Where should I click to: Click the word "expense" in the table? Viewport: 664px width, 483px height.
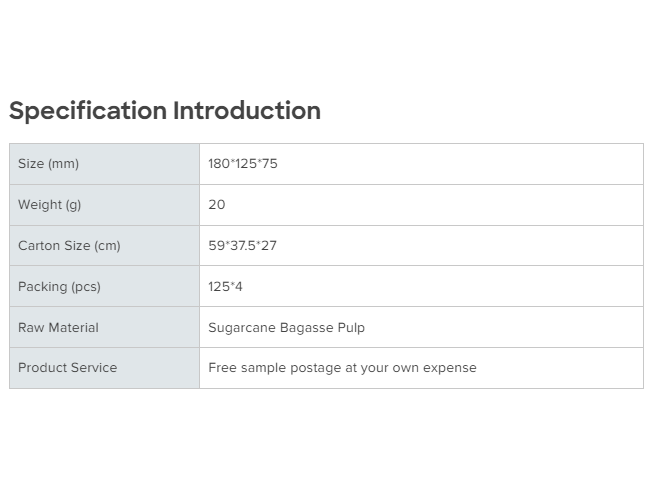point(450,368)
